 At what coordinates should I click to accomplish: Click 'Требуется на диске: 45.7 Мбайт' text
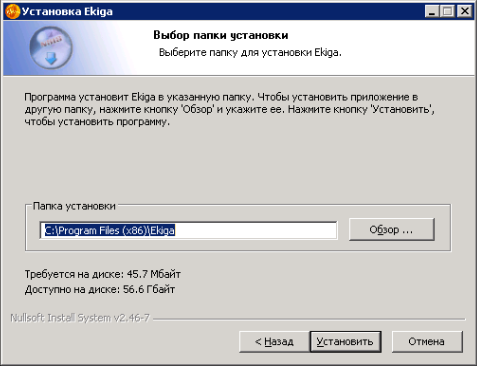103,274
